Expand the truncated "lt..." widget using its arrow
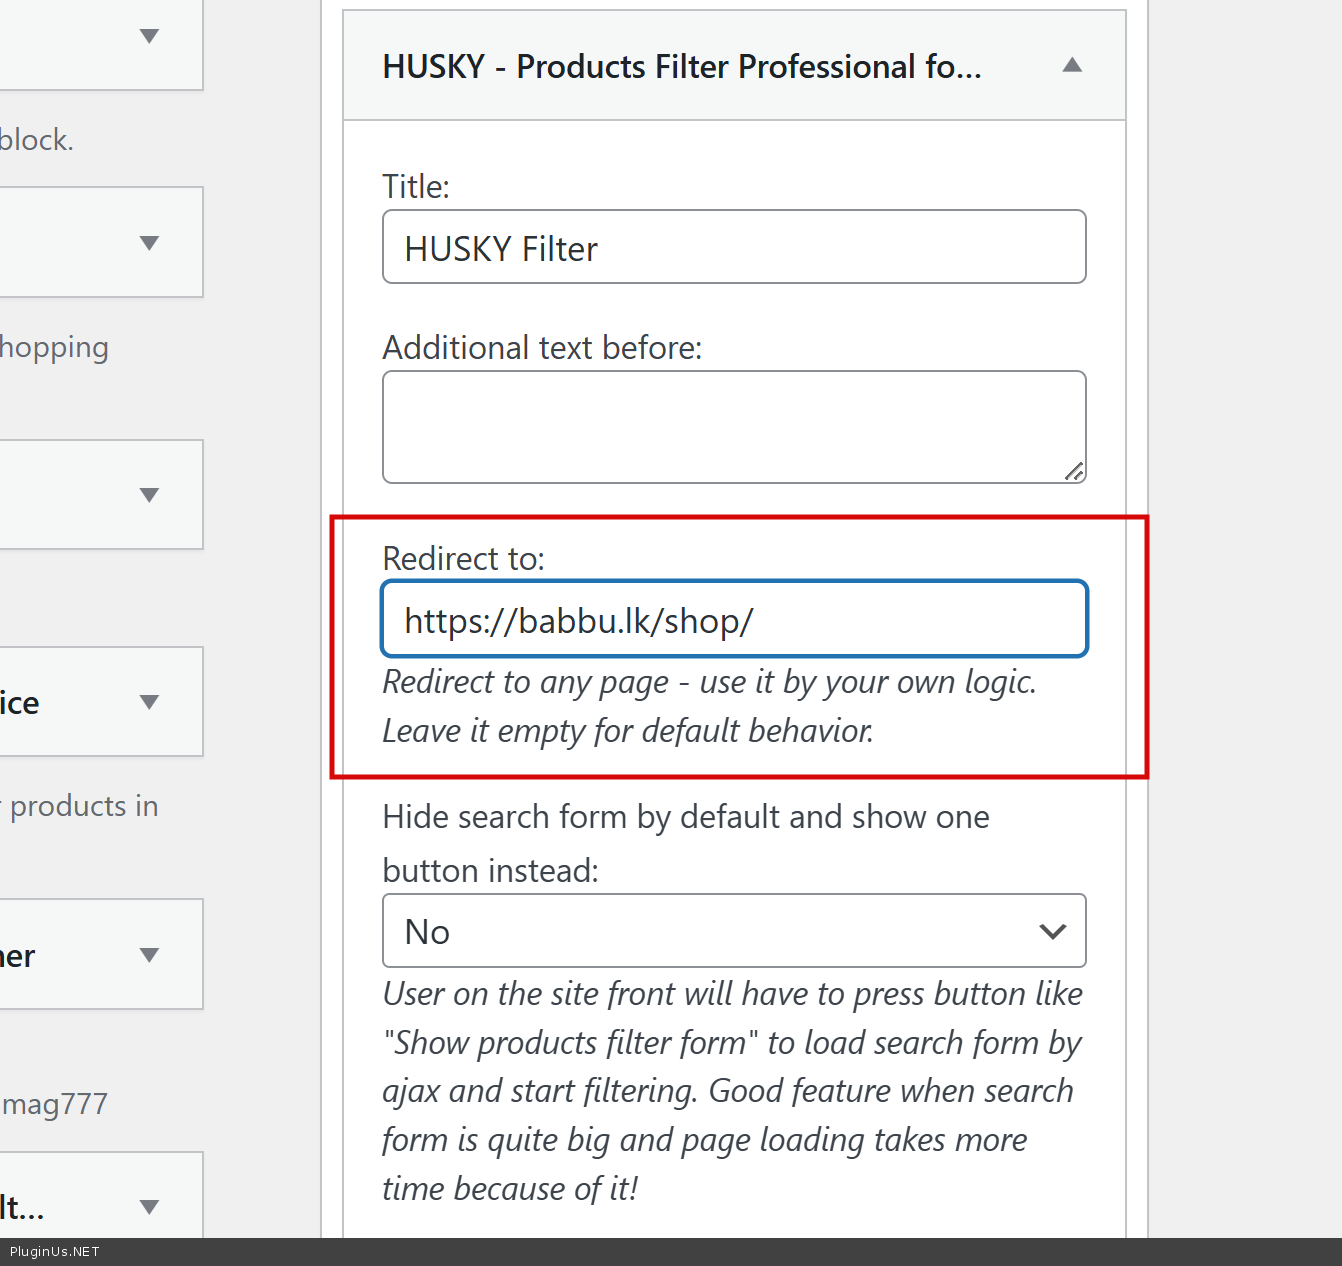This screenshot has height=1266, width=1342. pyautogui.click(x=150, y=1207)
